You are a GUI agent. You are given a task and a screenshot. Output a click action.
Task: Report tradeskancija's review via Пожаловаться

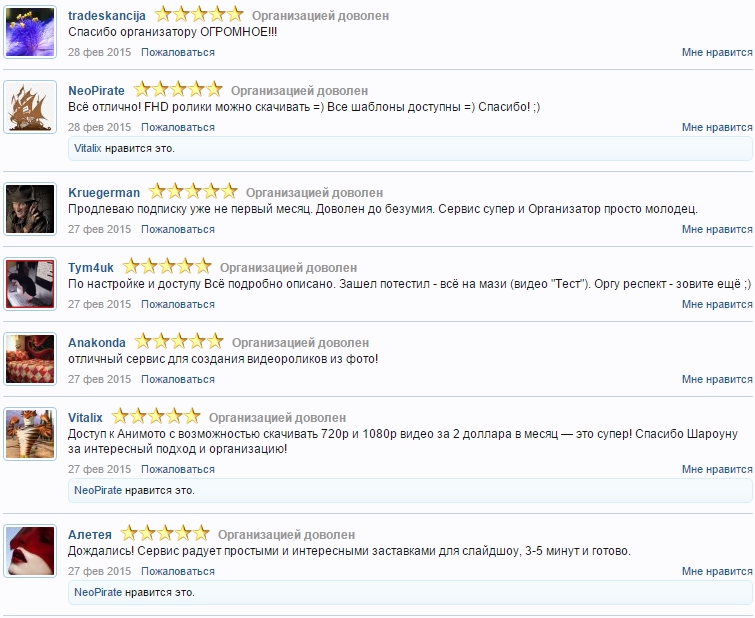tap(178, 52)
